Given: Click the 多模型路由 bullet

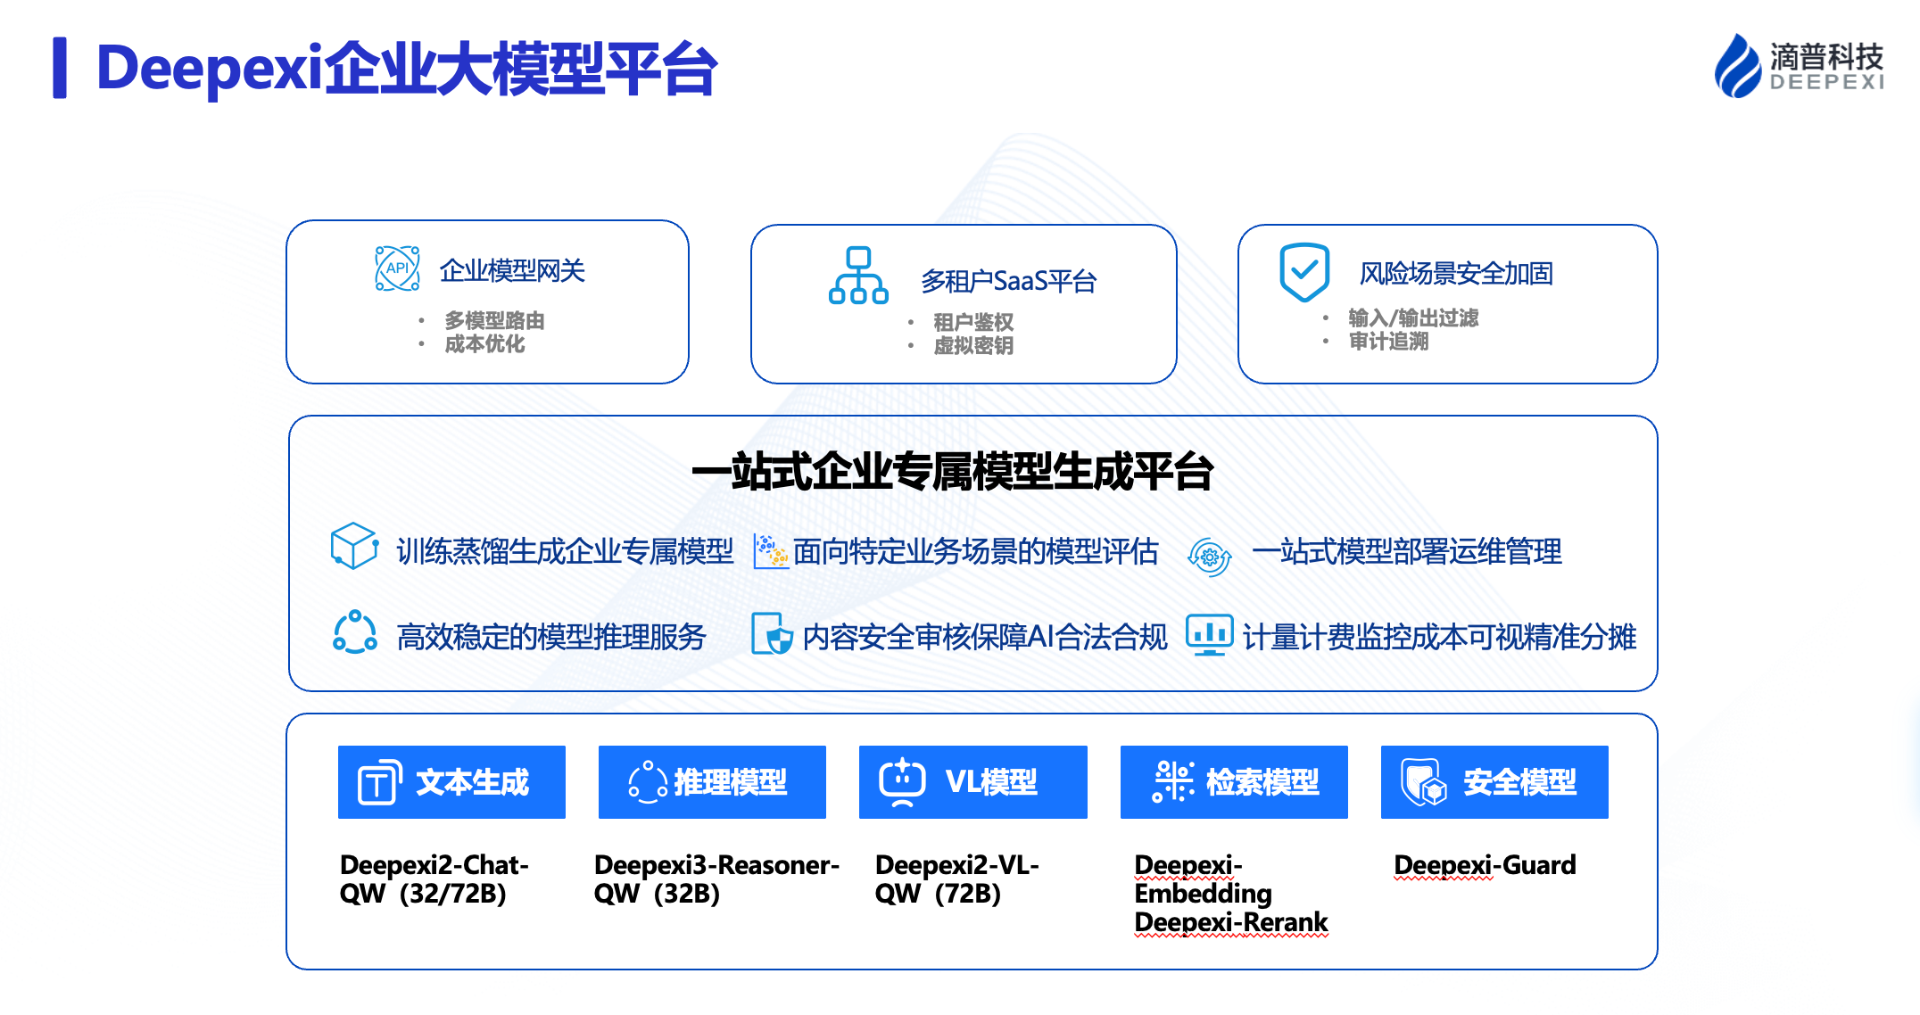Looking at the screenshot, I should coord(495,320).
